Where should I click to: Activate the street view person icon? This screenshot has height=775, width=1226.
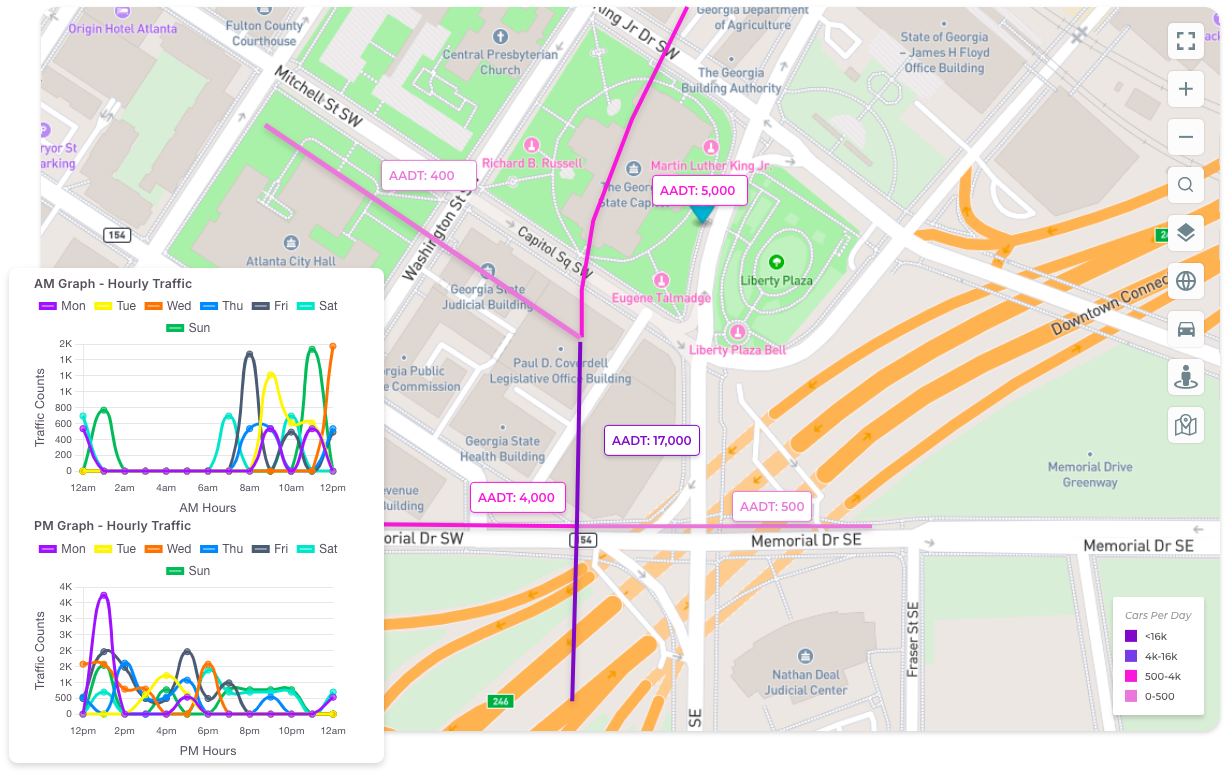1186,377
